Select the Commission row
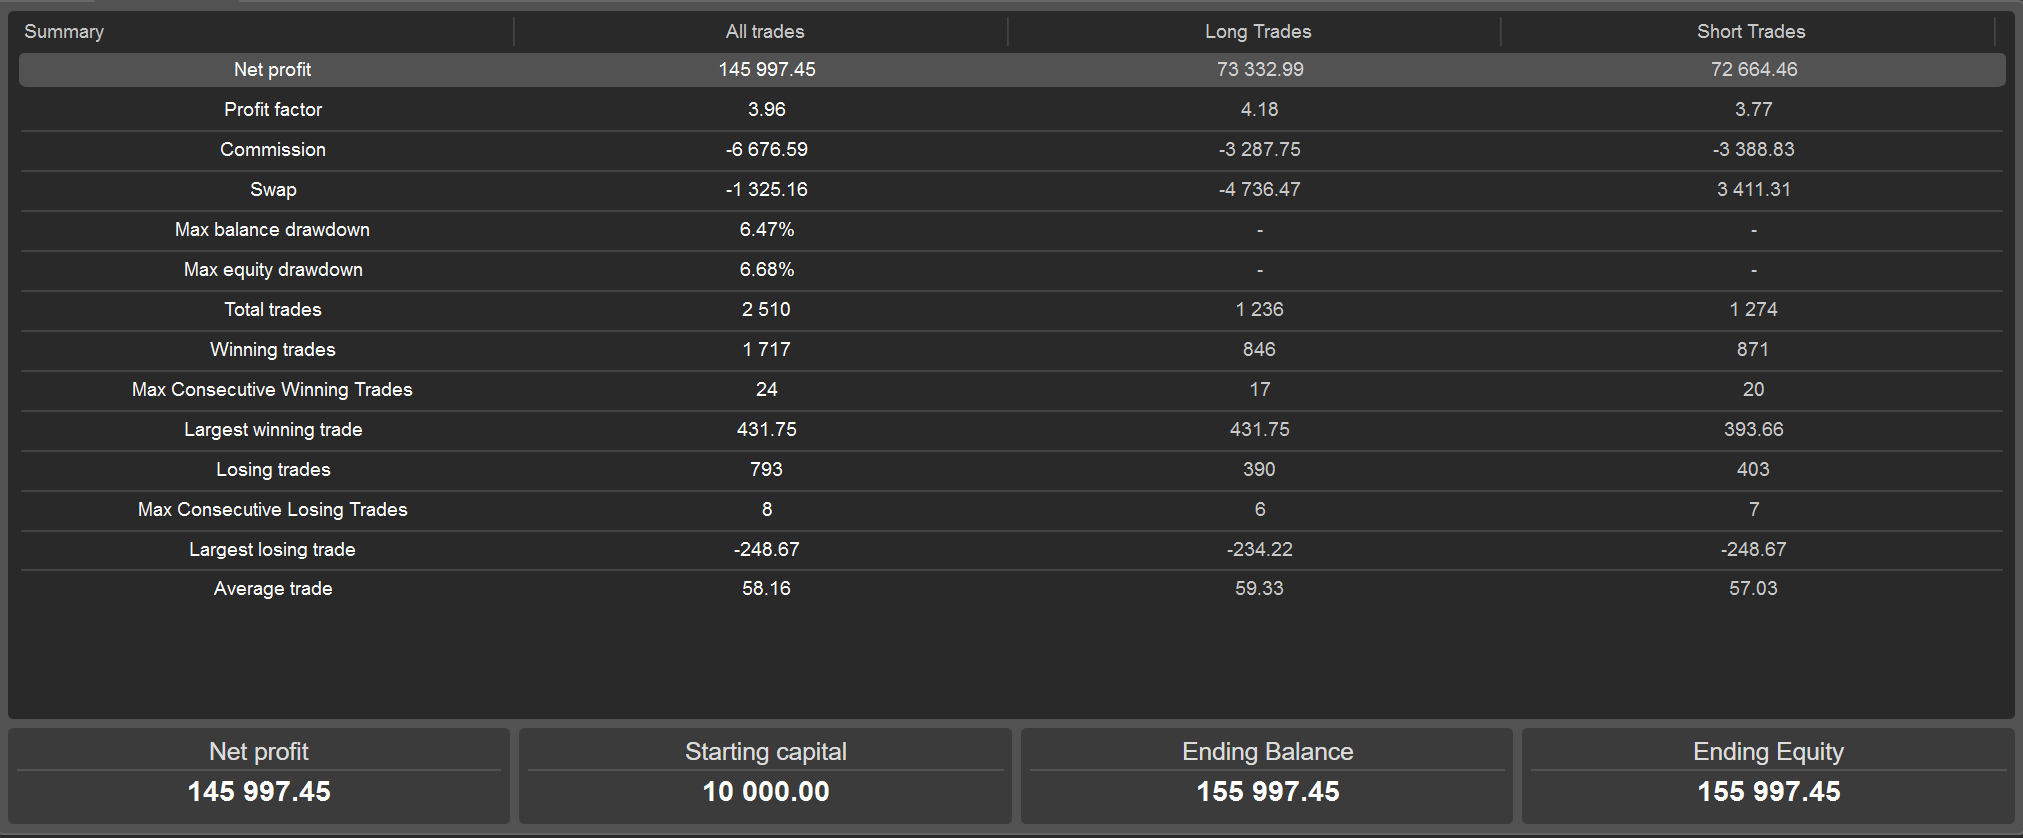Image resolution: width=2023 pixels, height=838 pixels. [272, 149]
